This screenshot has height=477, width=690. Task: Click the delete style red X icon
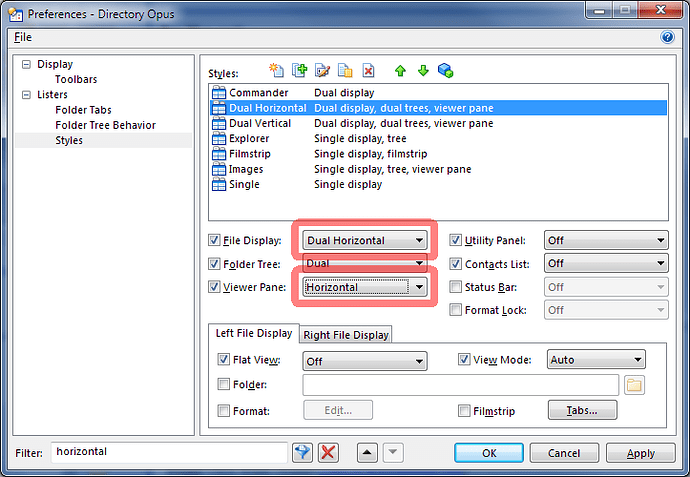tap(369, 70)
